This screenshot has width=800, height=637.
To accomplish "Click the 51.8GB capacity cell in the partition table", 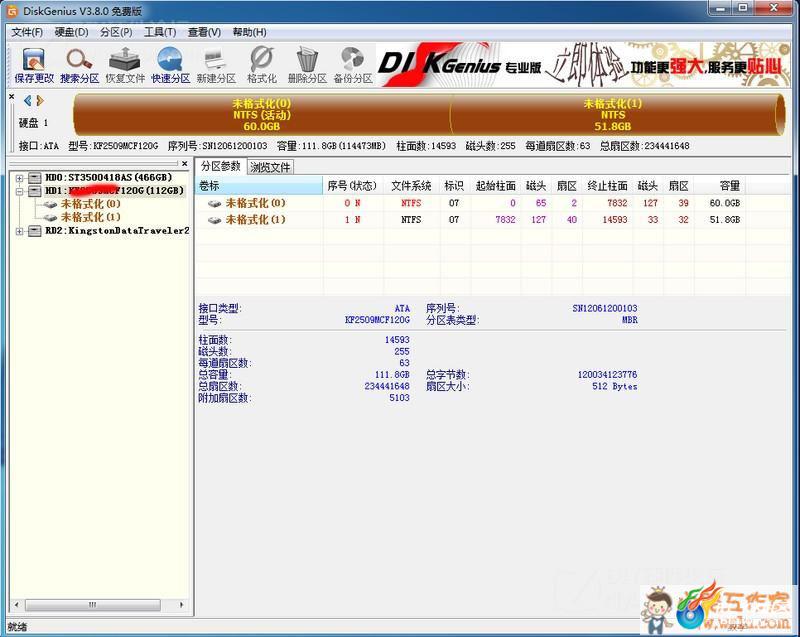I will click(724, 220).
